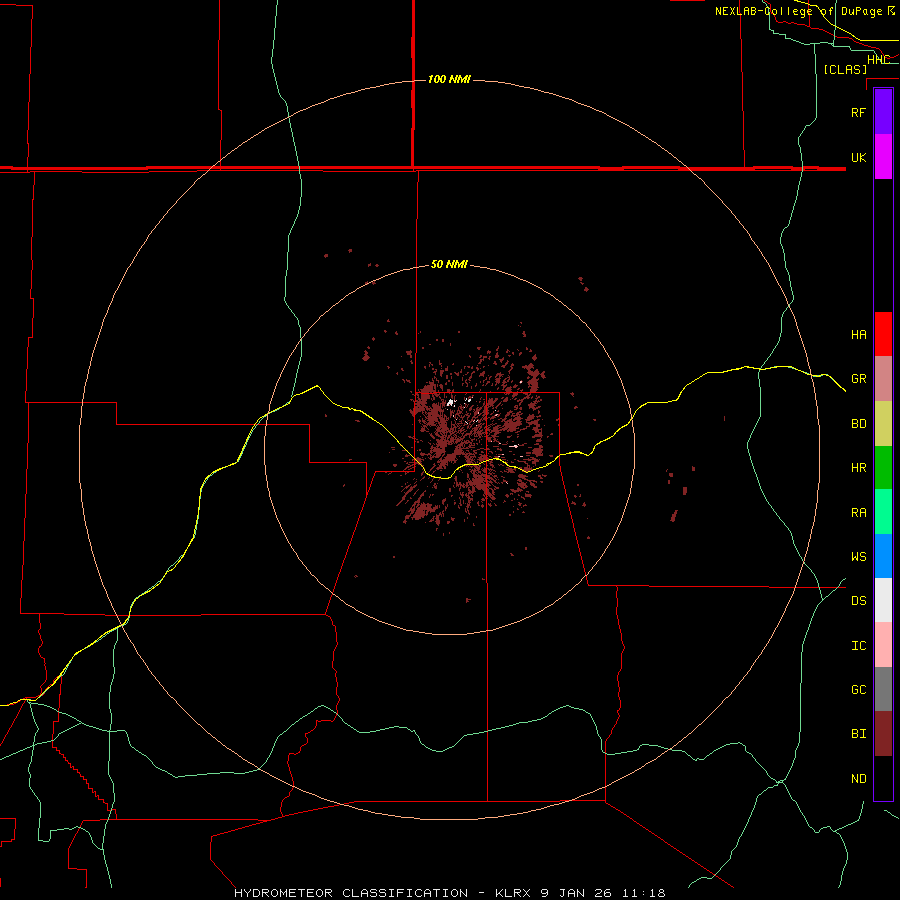Click the HA legend label
The height and width of the screenshot is (900, 900).
858,334
